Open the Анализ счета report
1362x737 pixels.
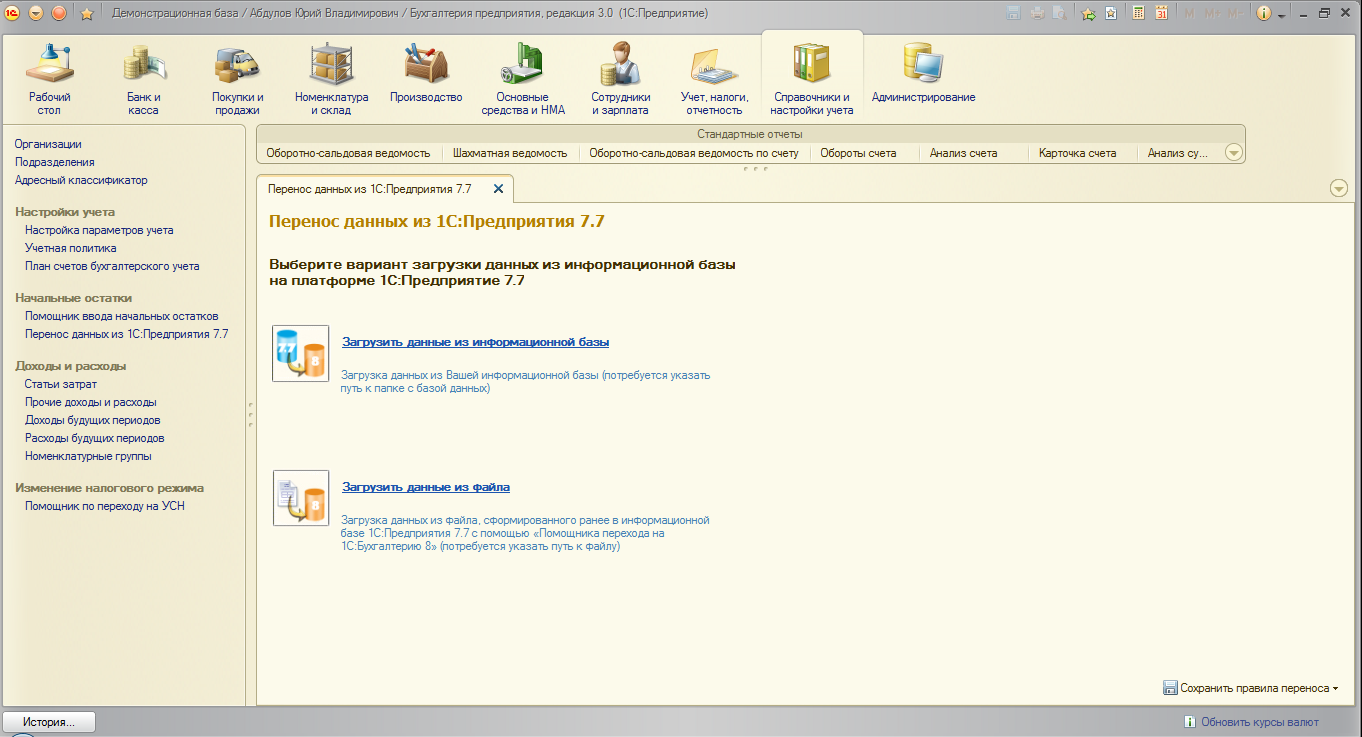coord(964,153)
